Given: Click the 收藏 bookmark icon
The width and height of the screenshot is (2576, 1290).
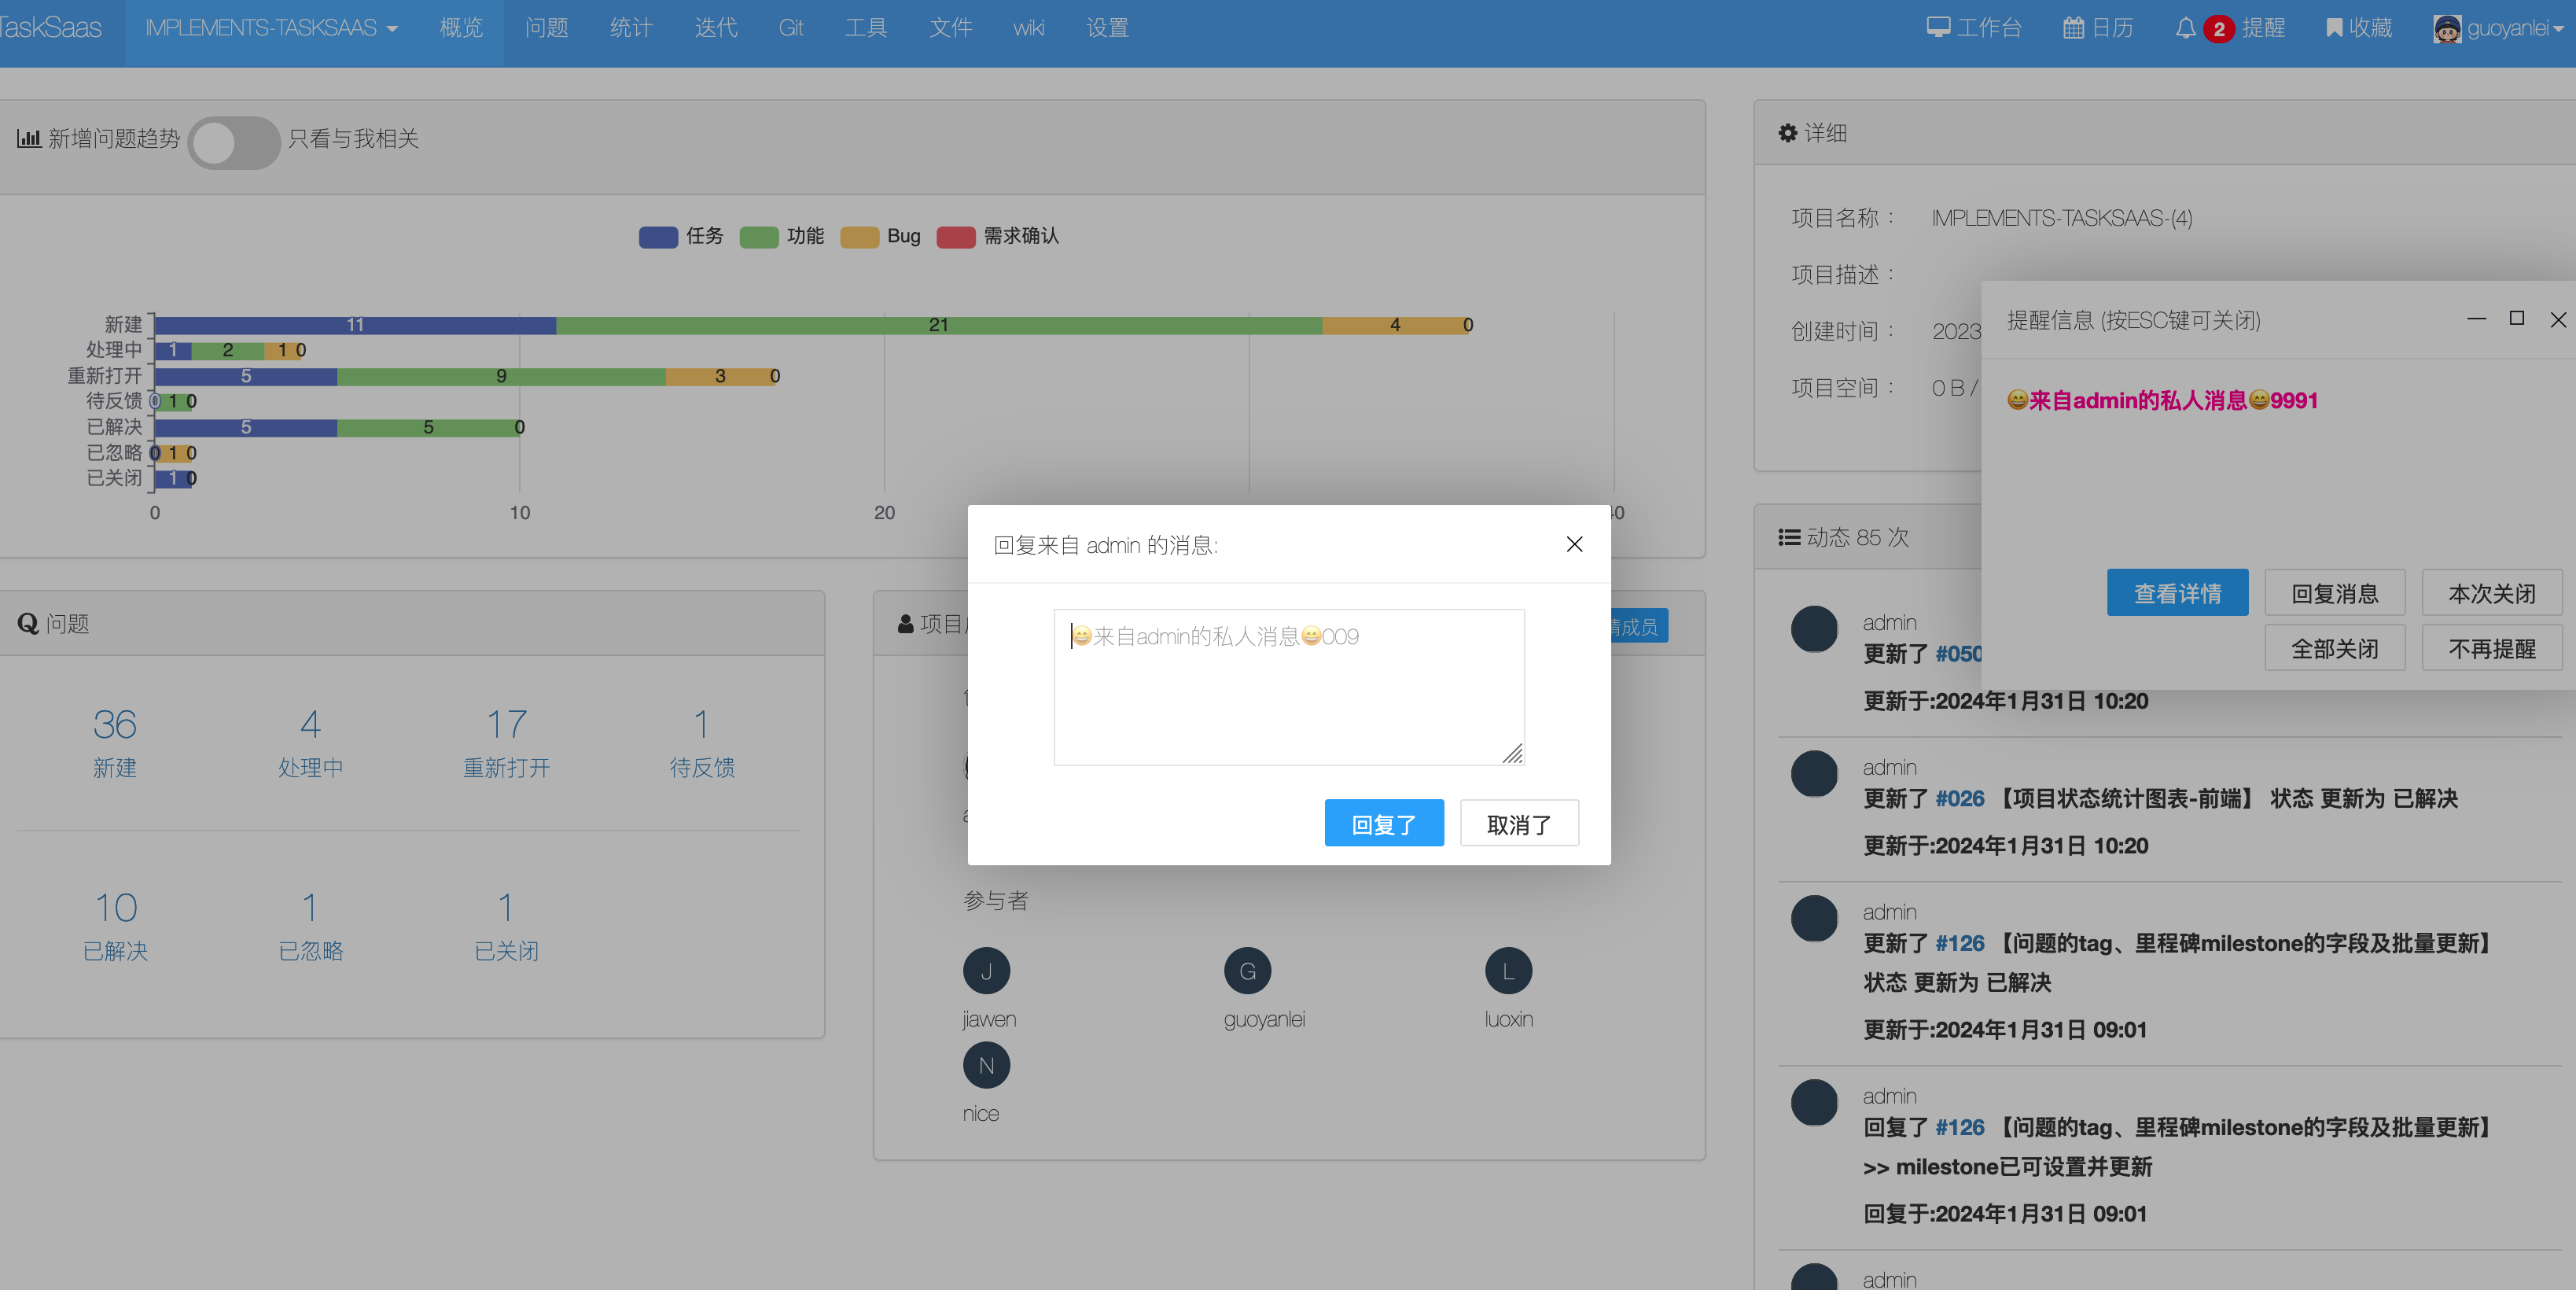Looking at the screenshot, I should 2334,27.
